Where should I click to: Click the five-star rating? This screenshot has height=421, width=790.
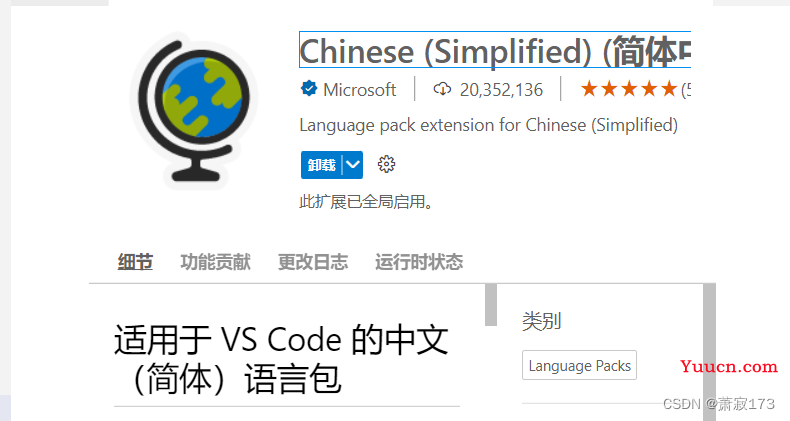coord(628,89)
